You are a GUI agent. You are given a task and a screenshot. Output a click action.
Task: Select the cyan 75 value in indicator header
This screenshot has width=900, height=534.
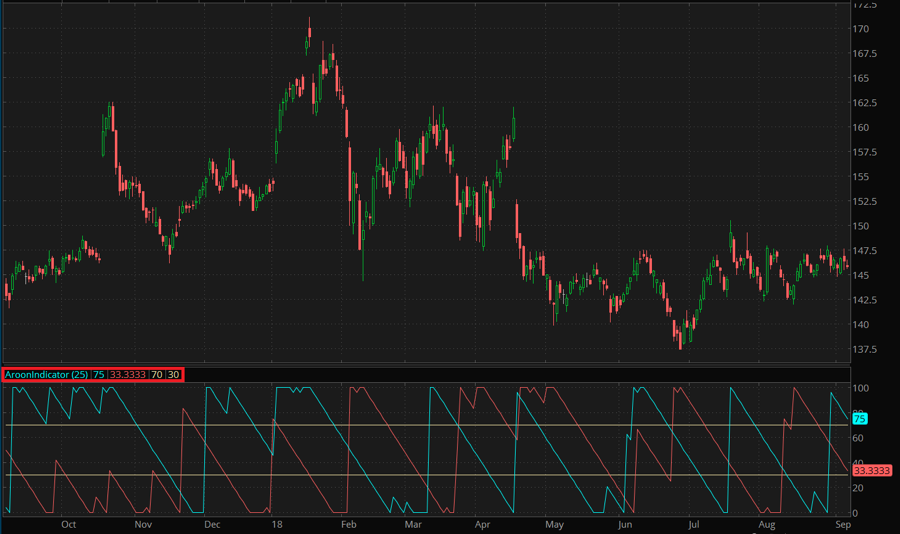click(x=99, y=374)
